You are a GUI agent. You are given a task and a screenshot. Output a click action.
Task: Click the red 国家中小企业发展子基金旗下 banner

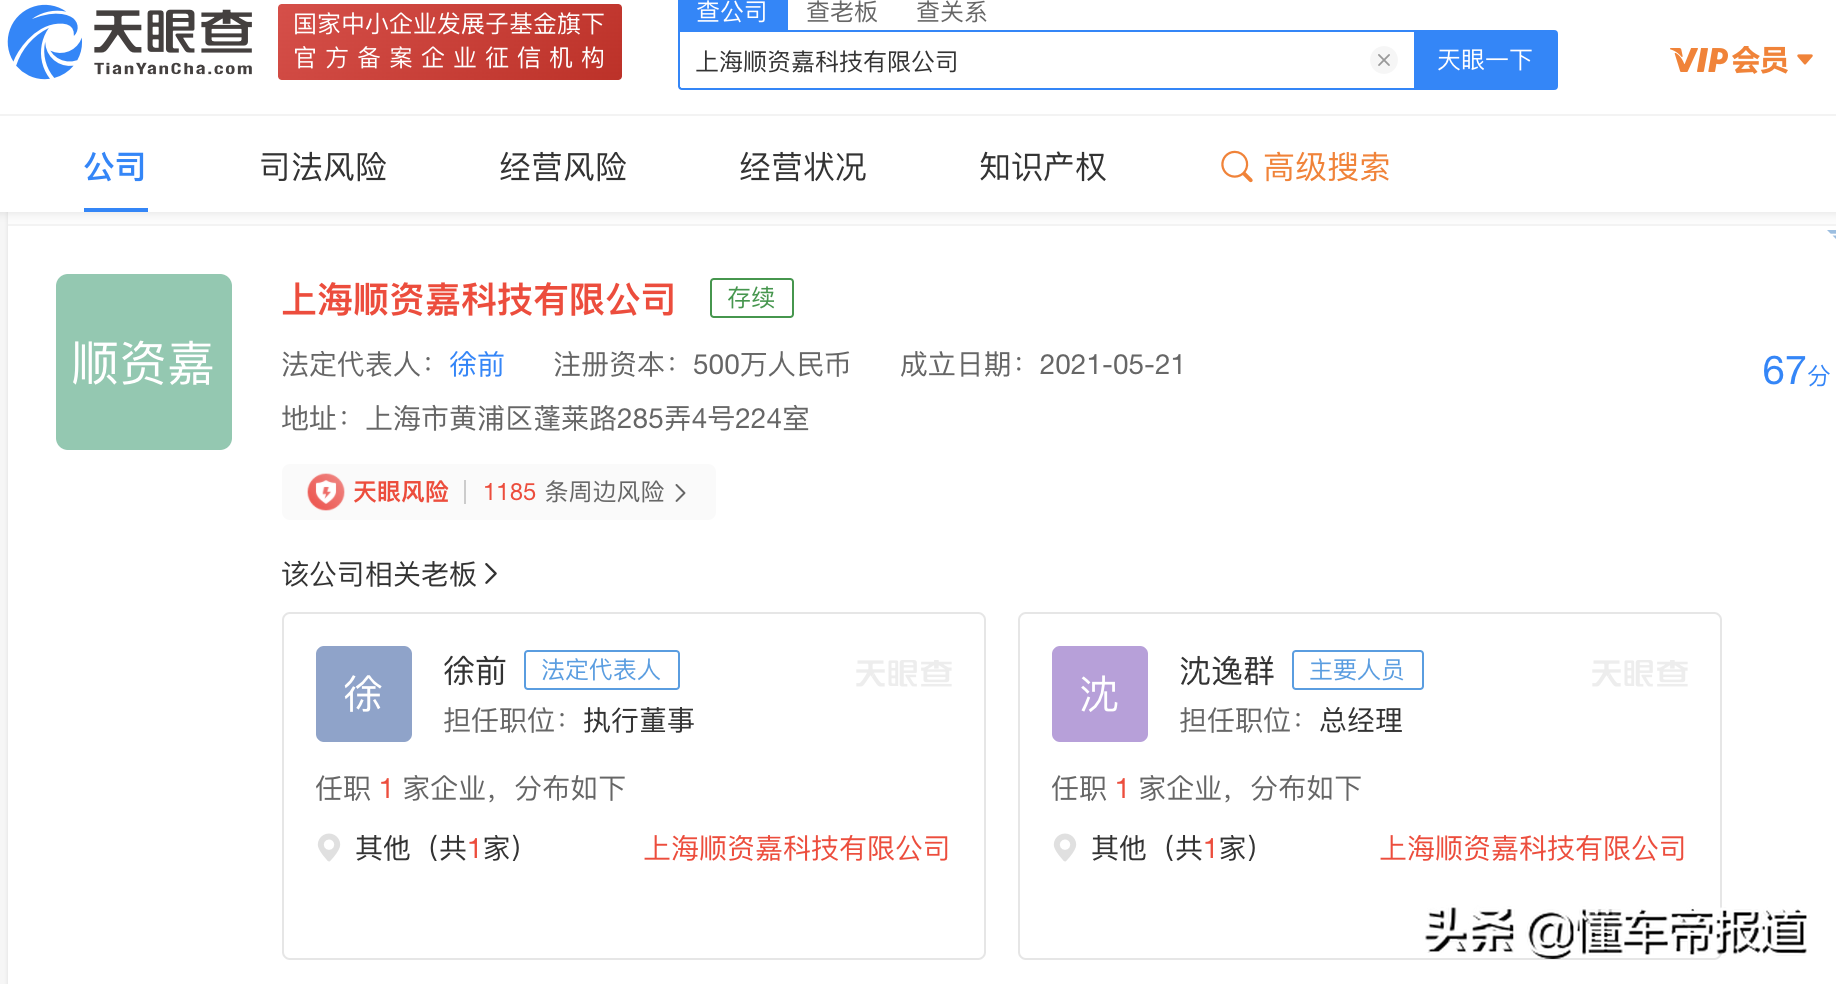tap(450, 42)
